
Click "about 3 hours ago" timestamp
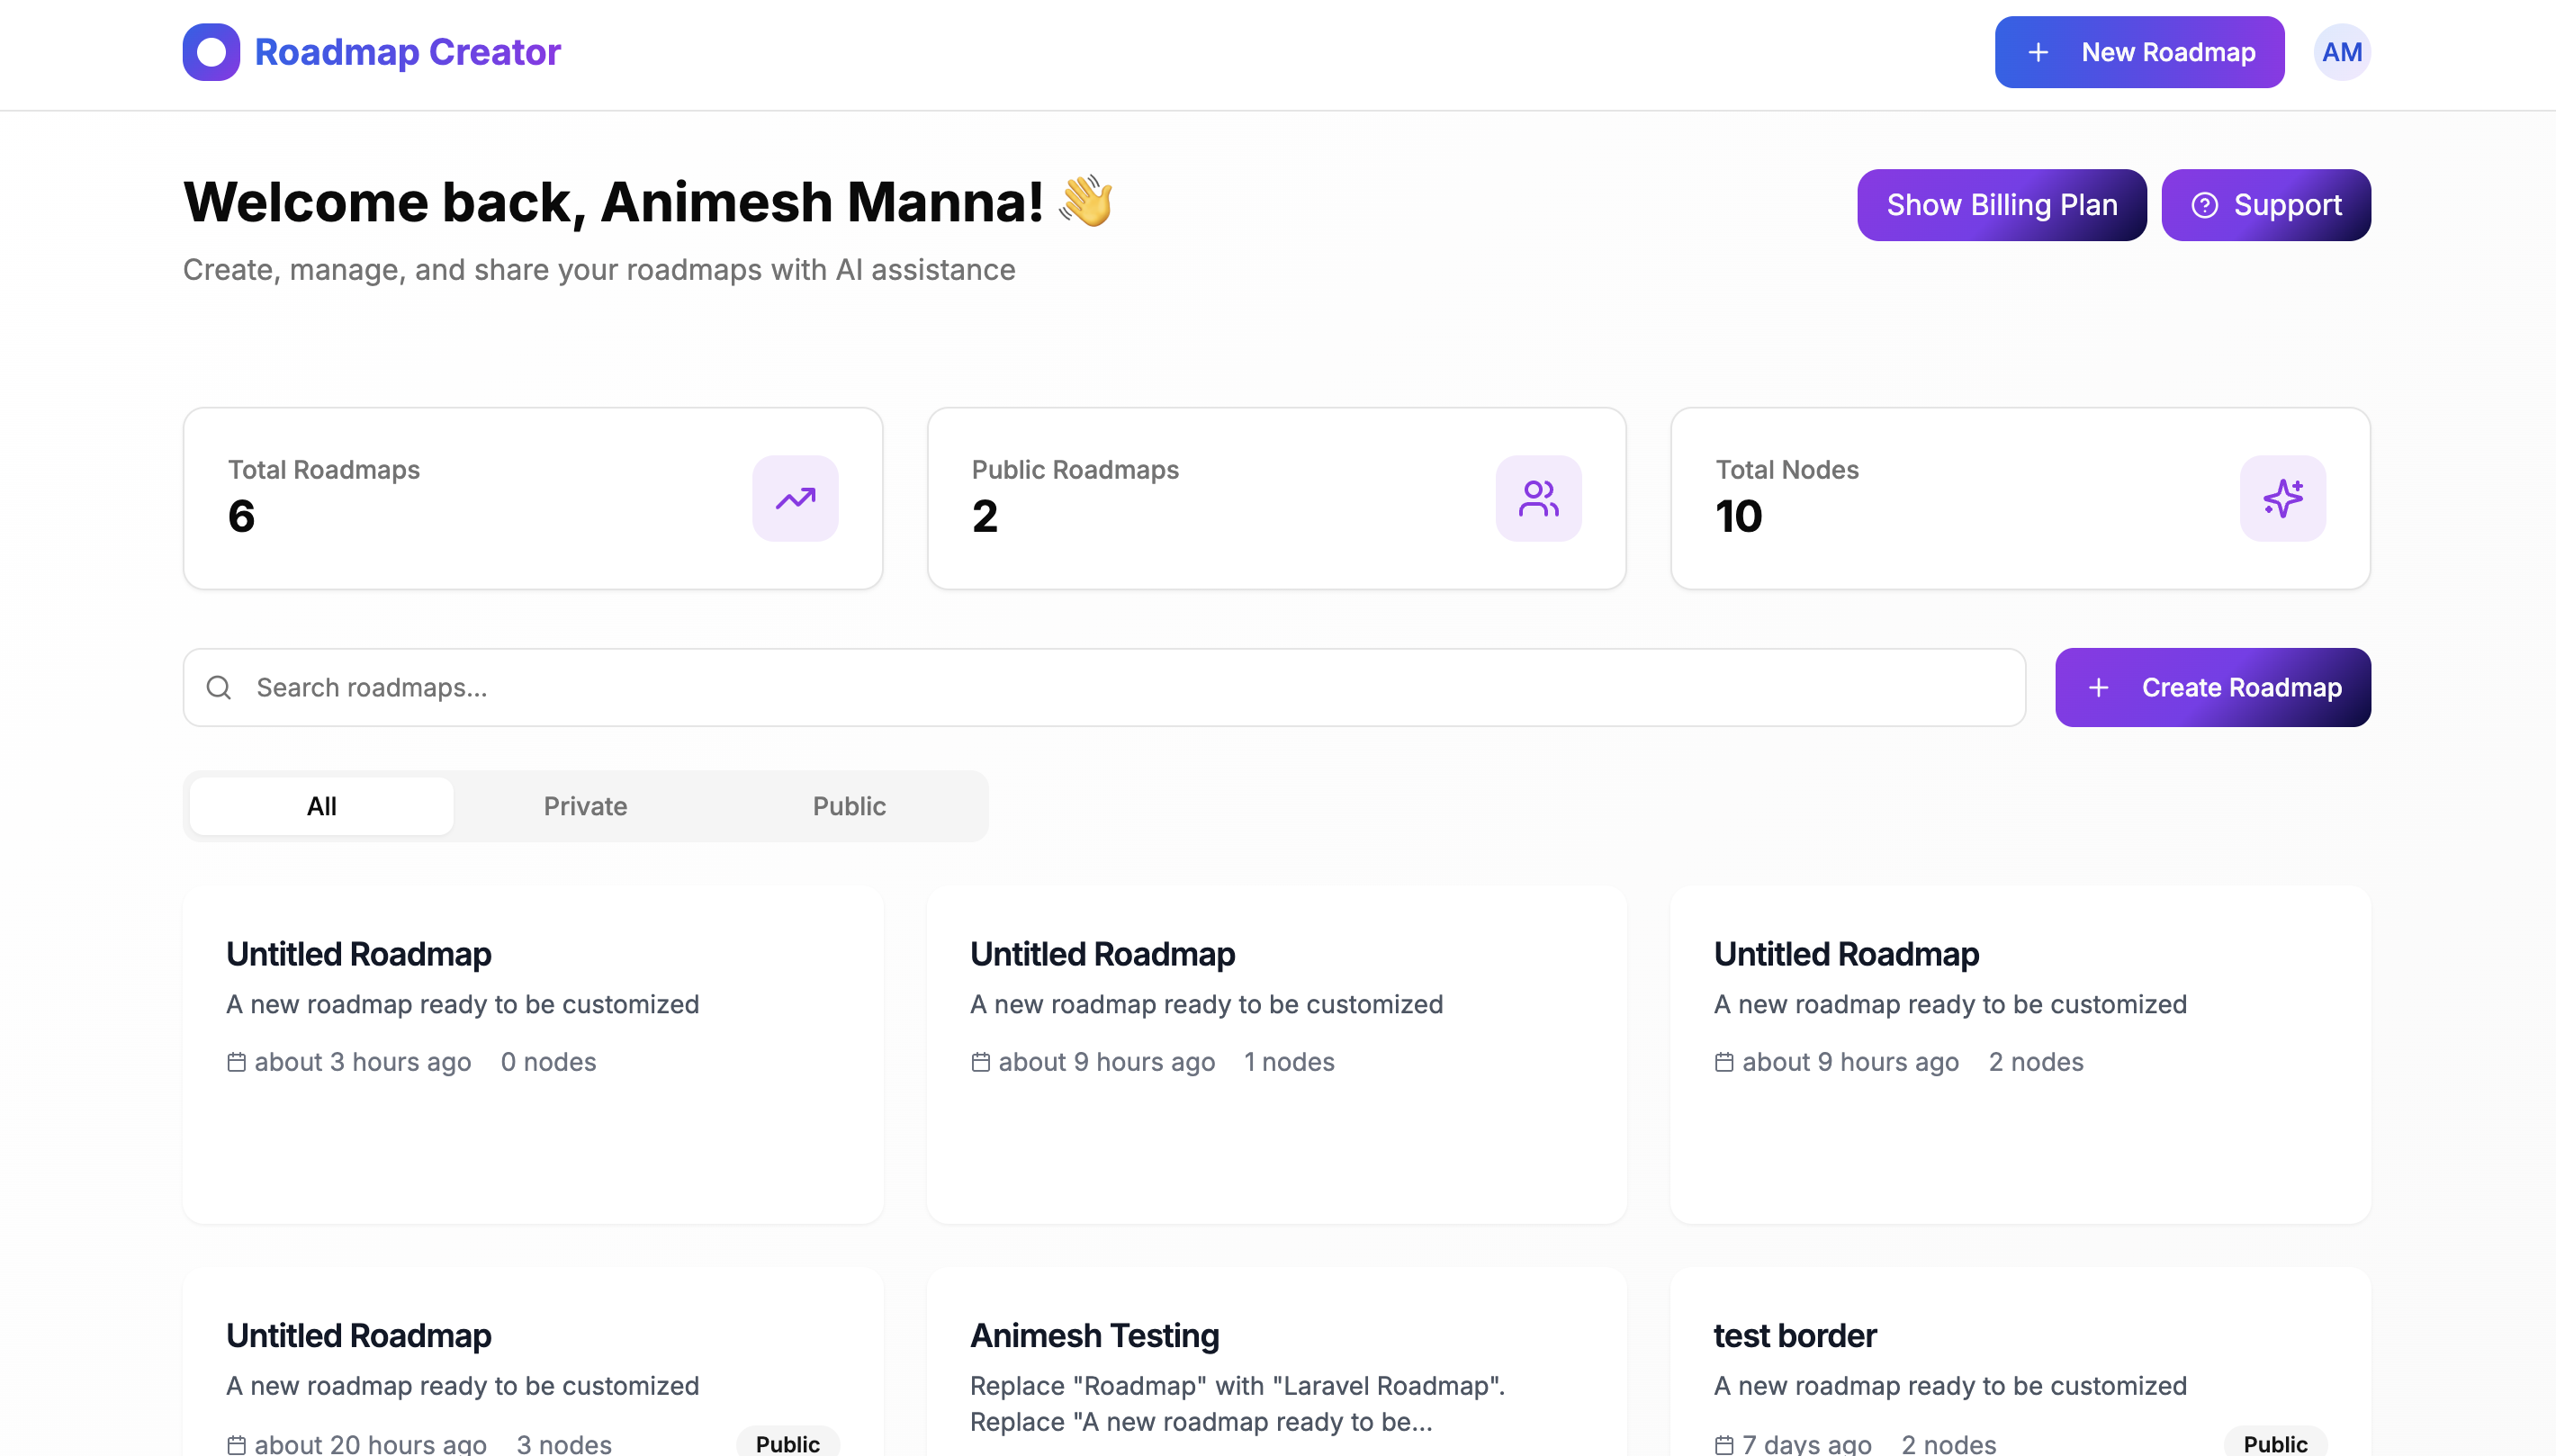[362, 1062]
